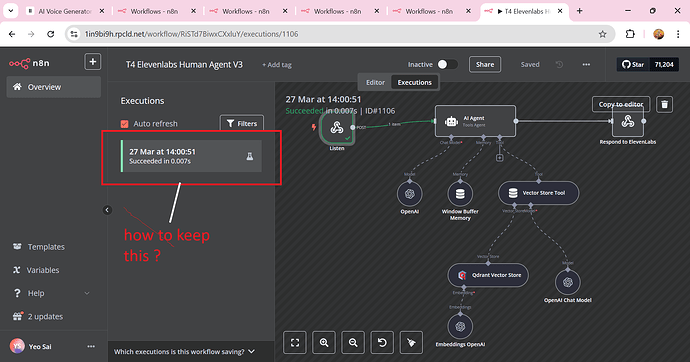Click the zoom in canvas icon

click(x=324, y=343)
